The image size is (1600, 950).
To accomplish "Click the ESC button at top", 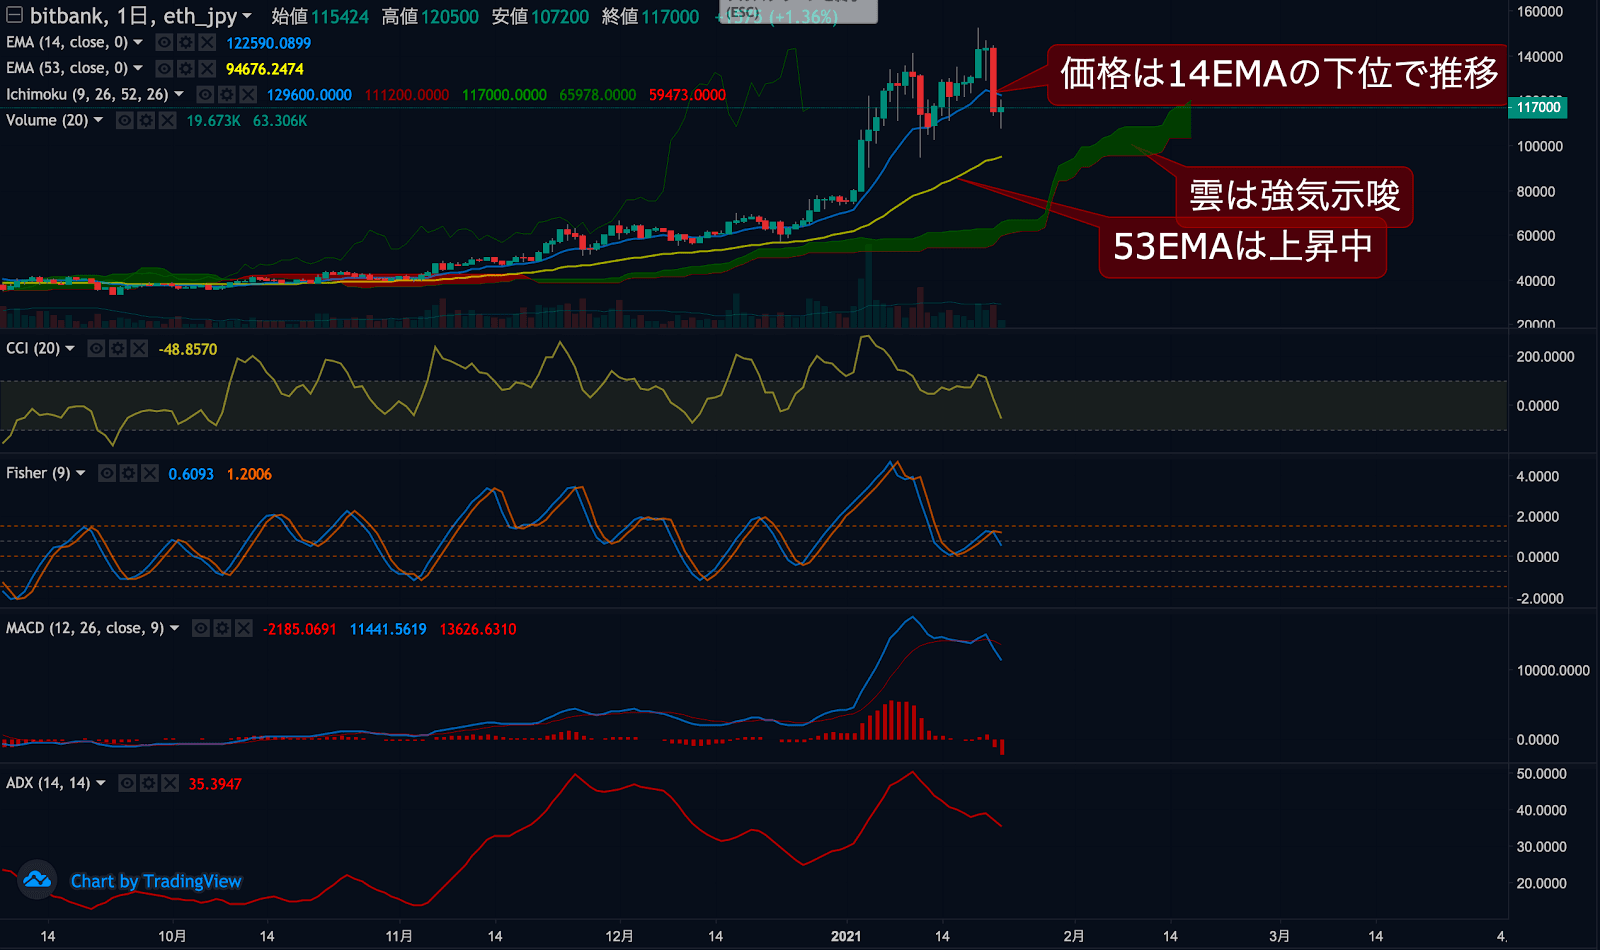I will [743, 12].
